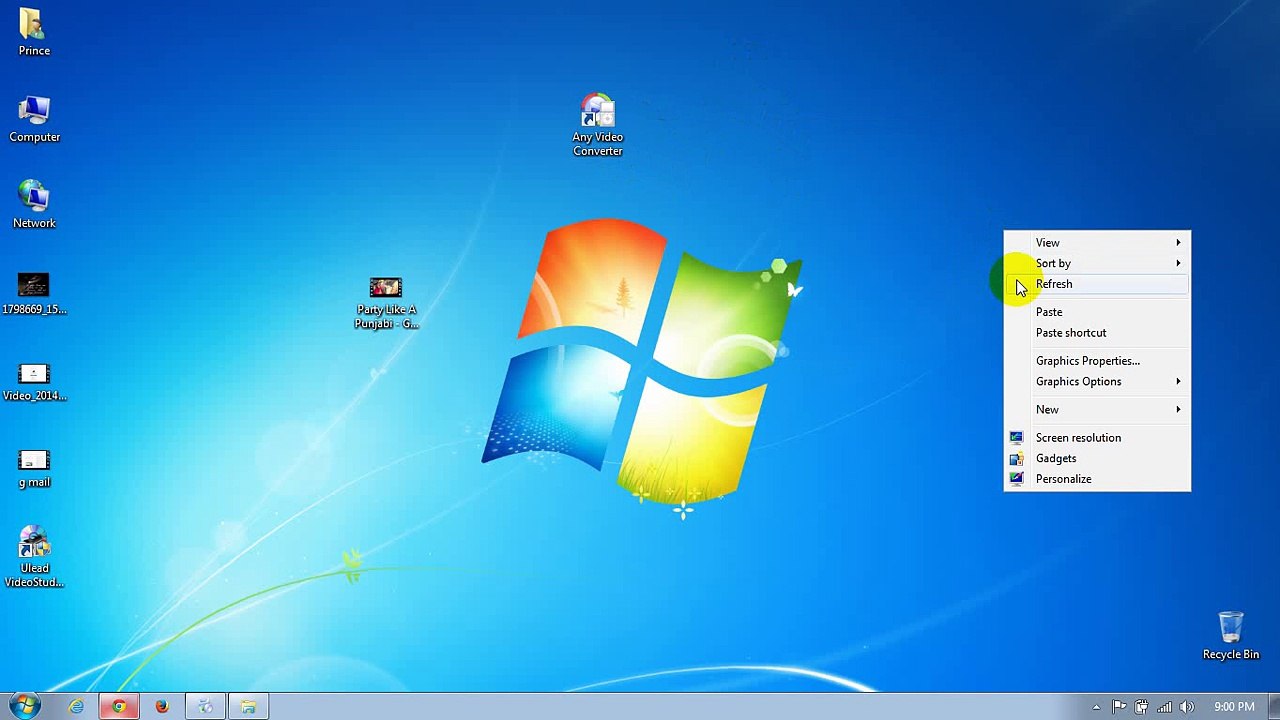The image size is (1280, 720).
Task: Expand the View submenu arrow
Action: [x=1178, y=243]
